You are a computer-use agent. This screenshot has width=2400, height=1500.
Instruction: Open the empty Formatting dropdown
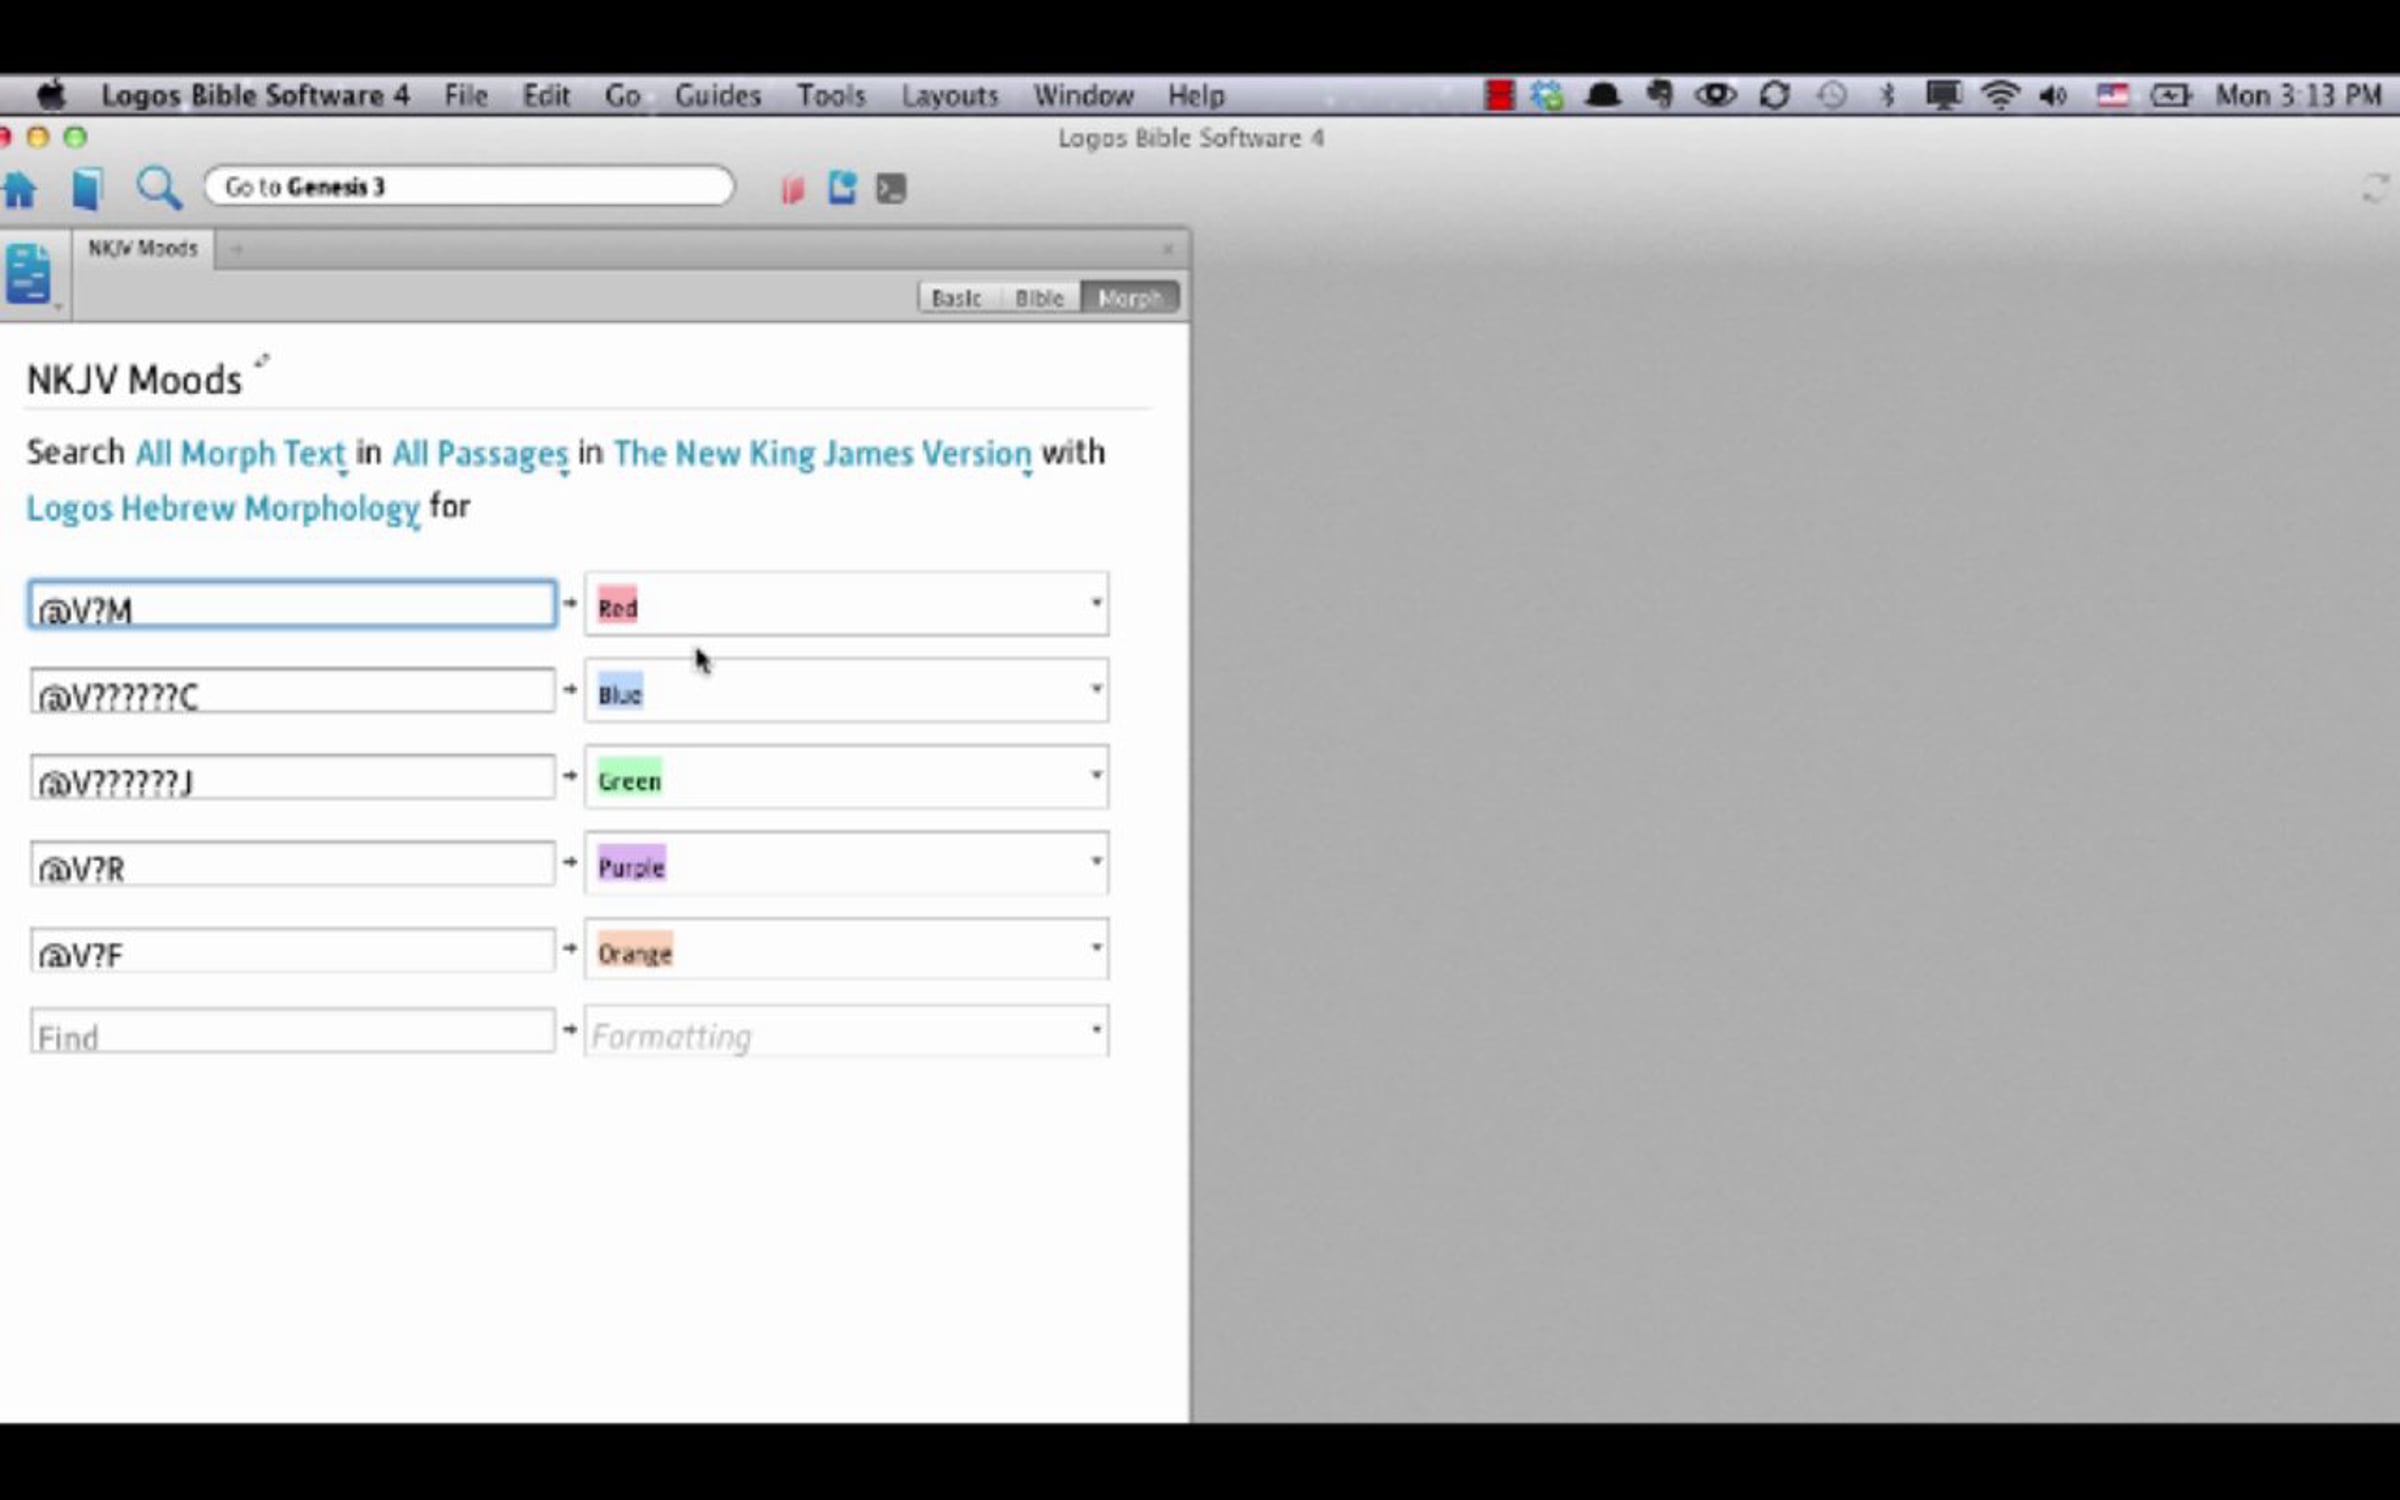tap(846, 1031)
